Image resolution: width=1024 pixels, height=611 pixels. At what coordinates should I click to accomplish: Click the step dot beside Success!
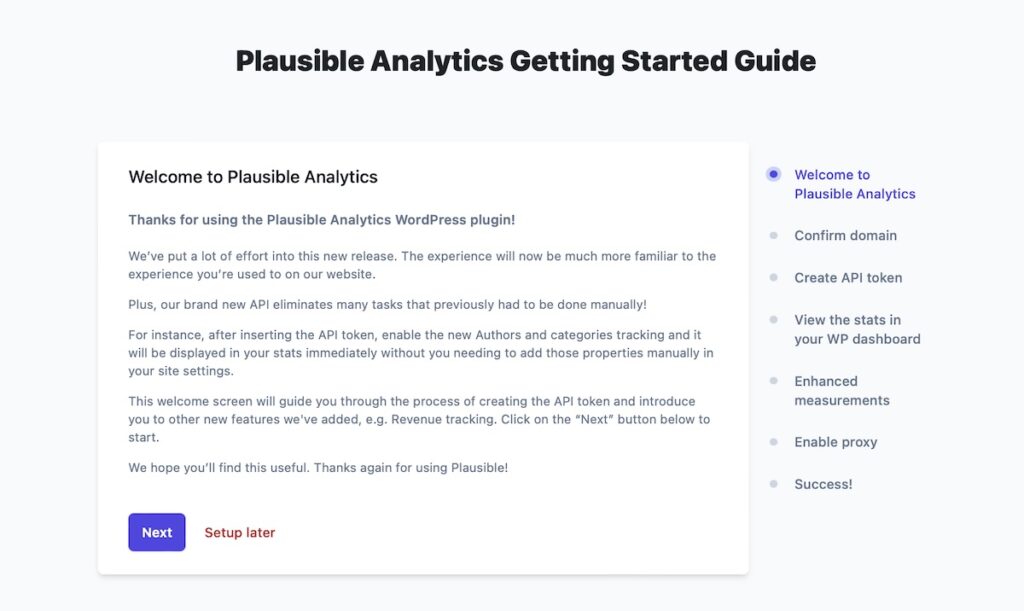[x=773, y=483]
